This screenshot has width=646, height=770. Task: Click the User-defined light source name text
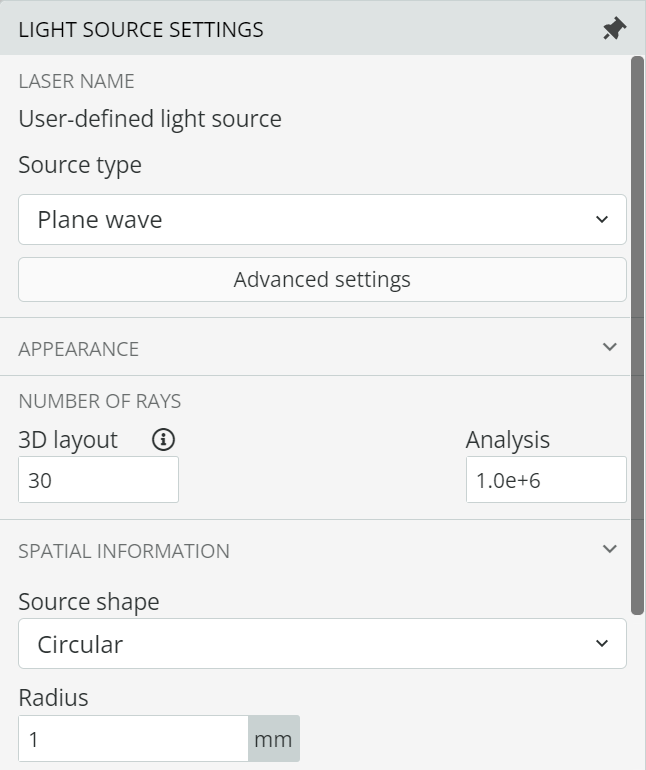pos(150,119)
